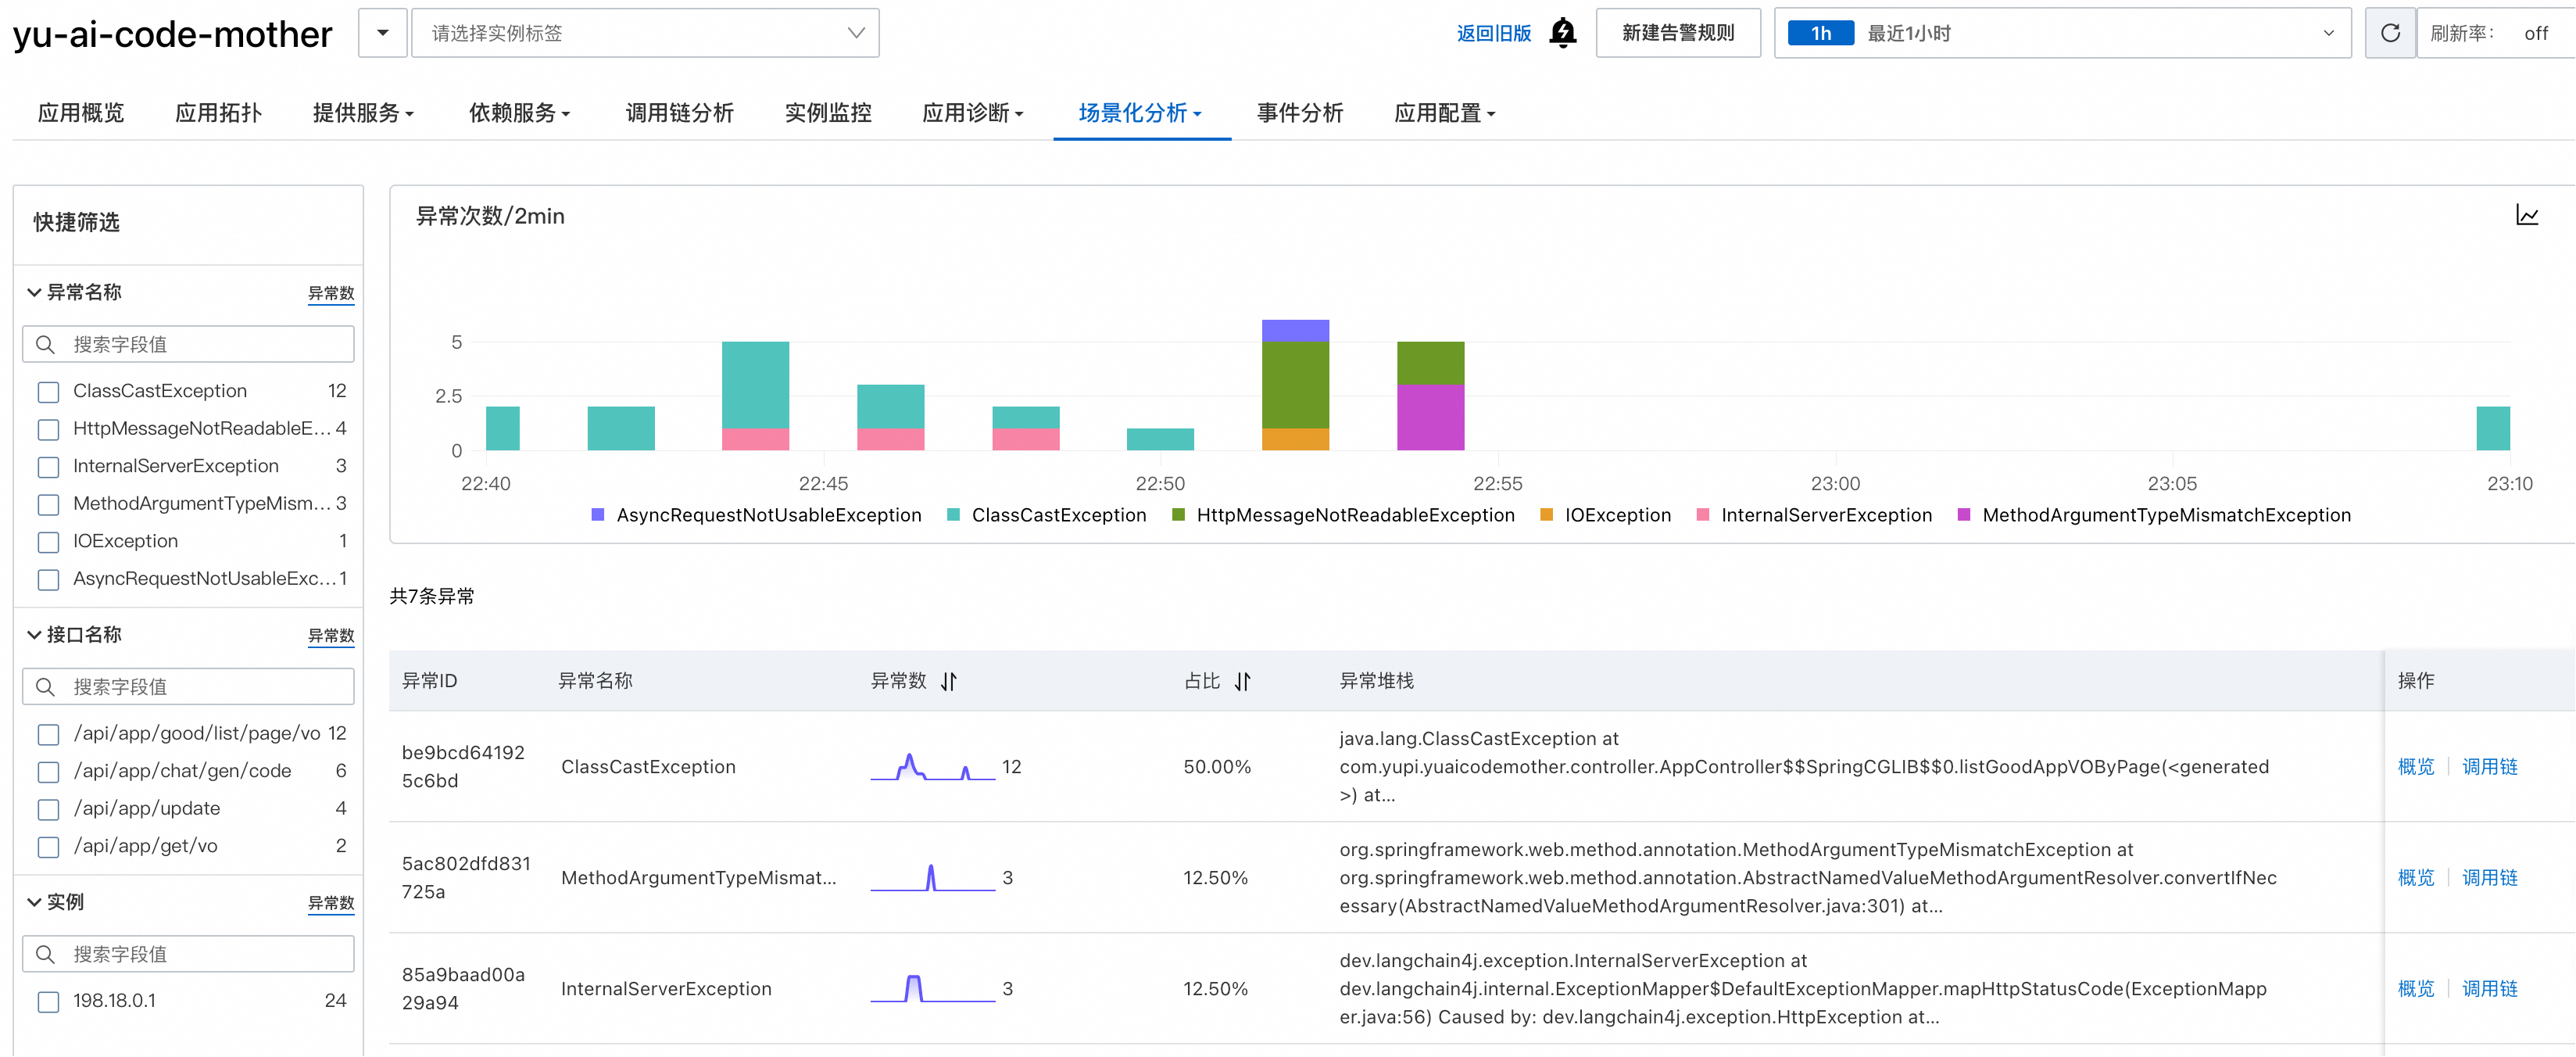The height and width of the screenshot is (1057, 2576).
Task: Open the 请选择实例标签 dropdown
Action: coord(645,33)
